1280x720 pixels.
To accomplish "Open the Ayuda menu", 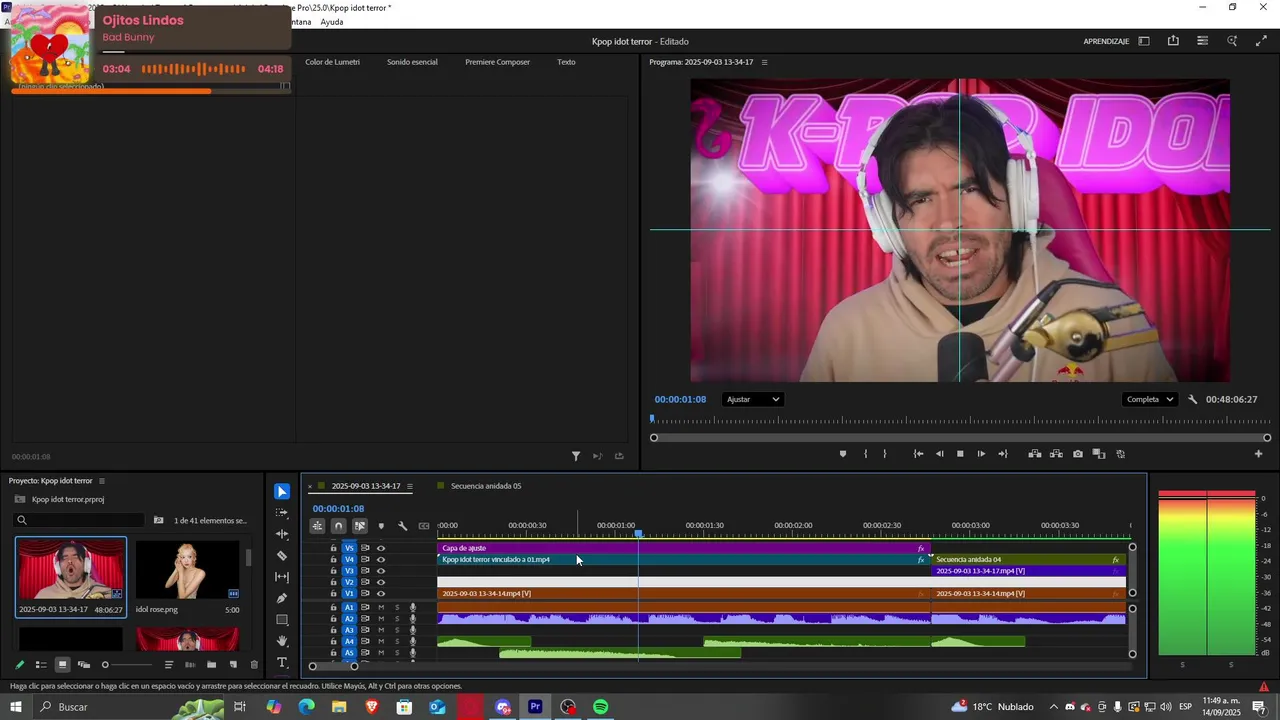I will click(x=332, y=22).
